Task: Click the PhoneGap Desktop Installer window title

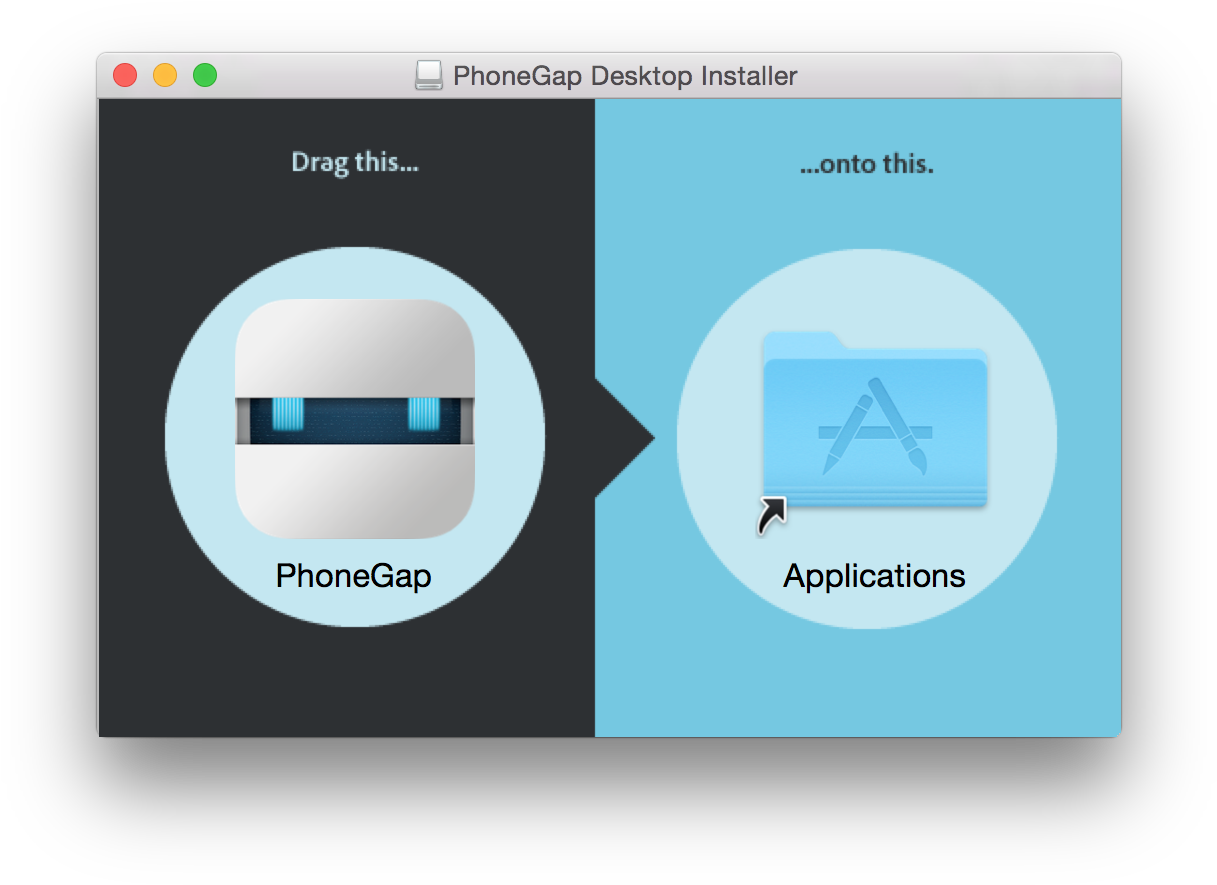Action: click(625, 76)
